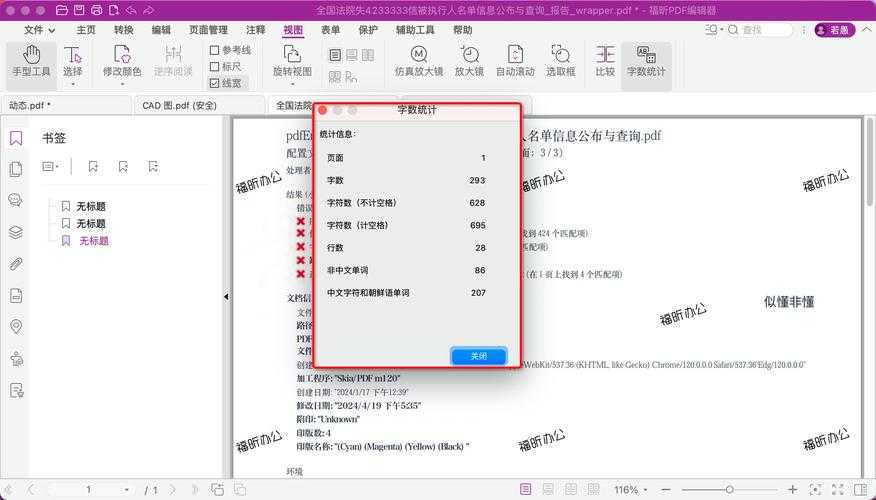
Task: Open the 仿真放大镜 loupe tool
Action: click(x=419, y=61)
